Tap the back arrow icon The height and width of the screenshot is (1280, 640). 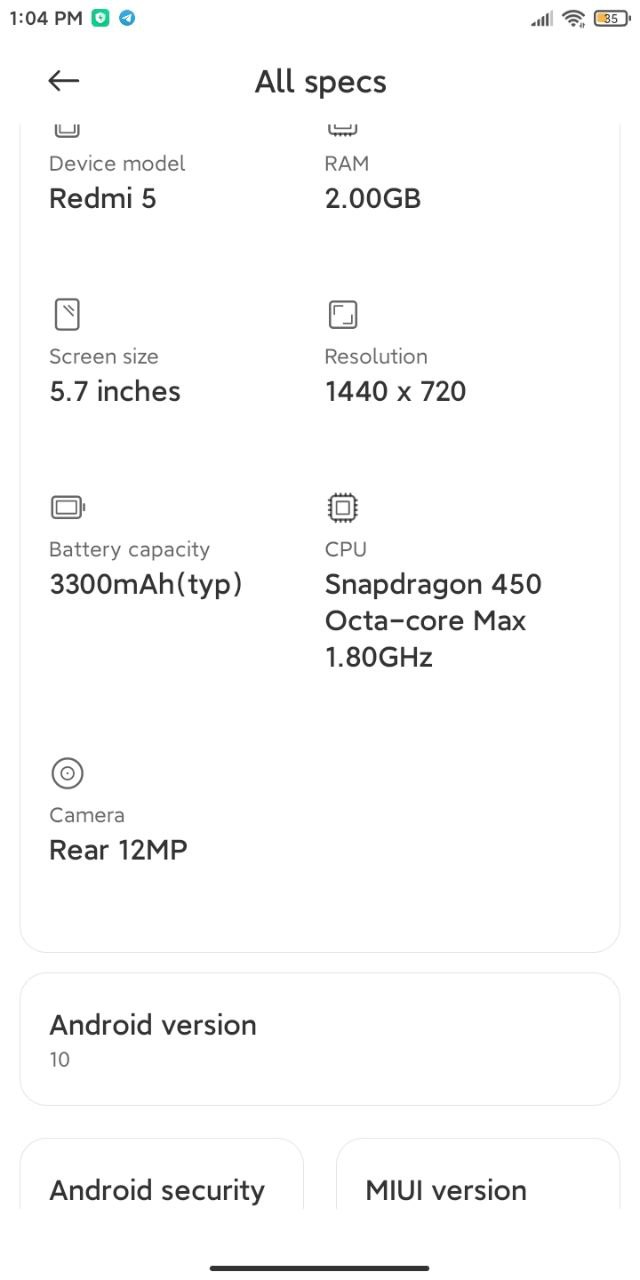(x=64, y=81)
